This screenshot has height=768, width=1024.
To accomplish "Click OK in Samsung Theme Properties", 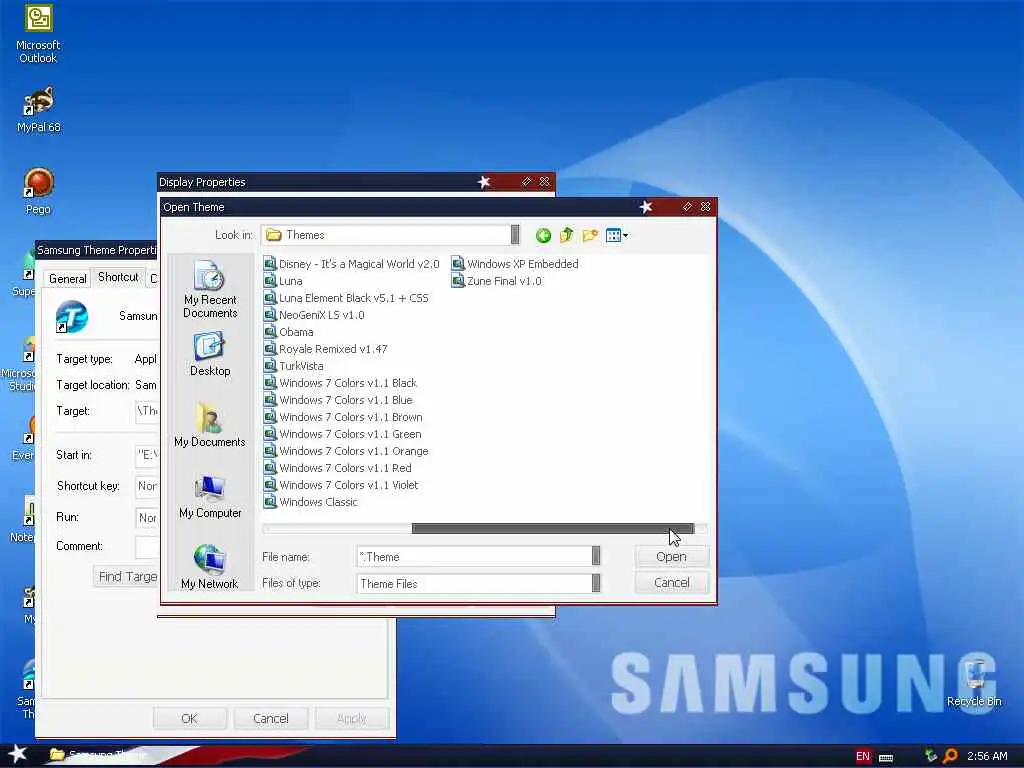I will point(189,718).
